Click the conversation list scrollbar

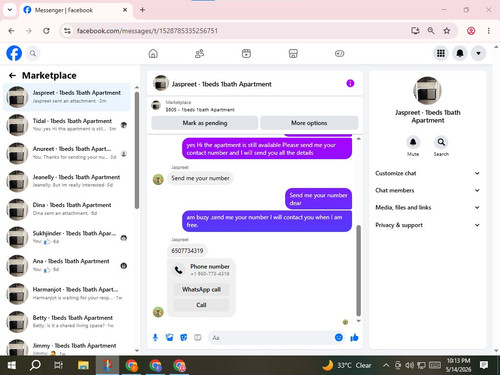tap(137, 150)
